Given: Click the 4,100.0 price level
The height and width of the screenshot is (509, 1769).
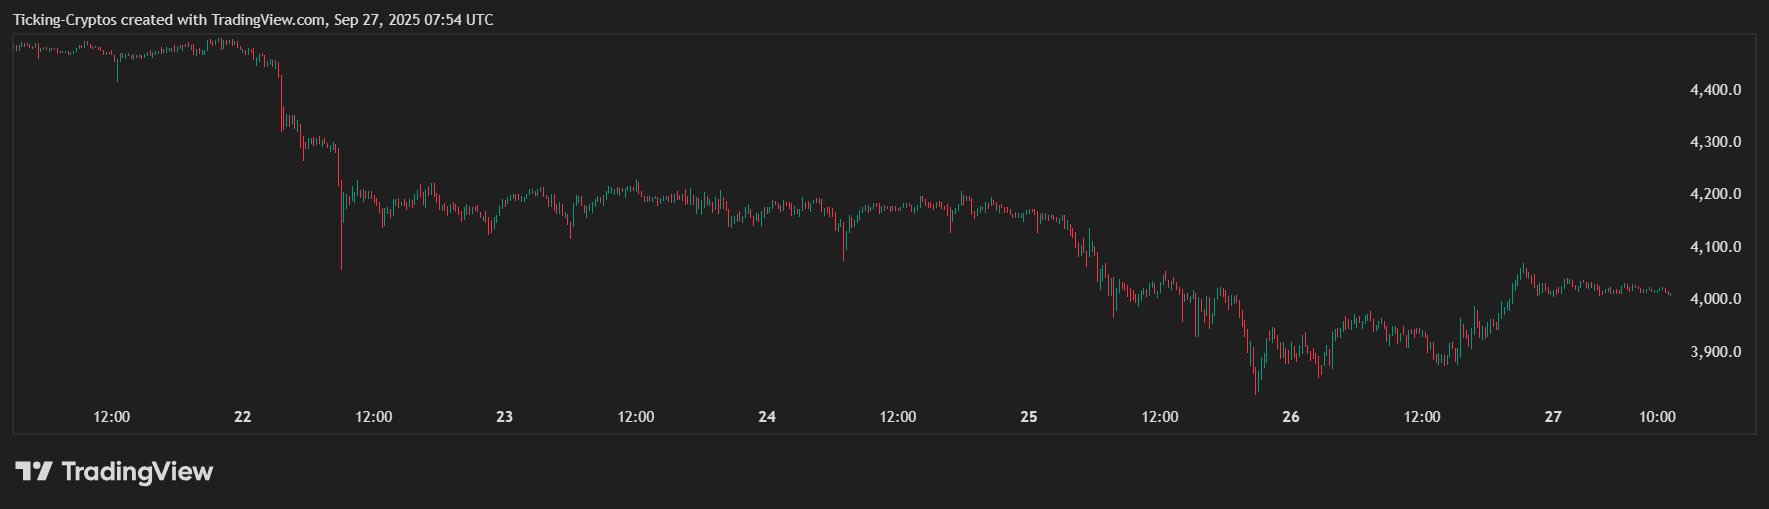Looking at the screenshot, I should click(1715, 247).
